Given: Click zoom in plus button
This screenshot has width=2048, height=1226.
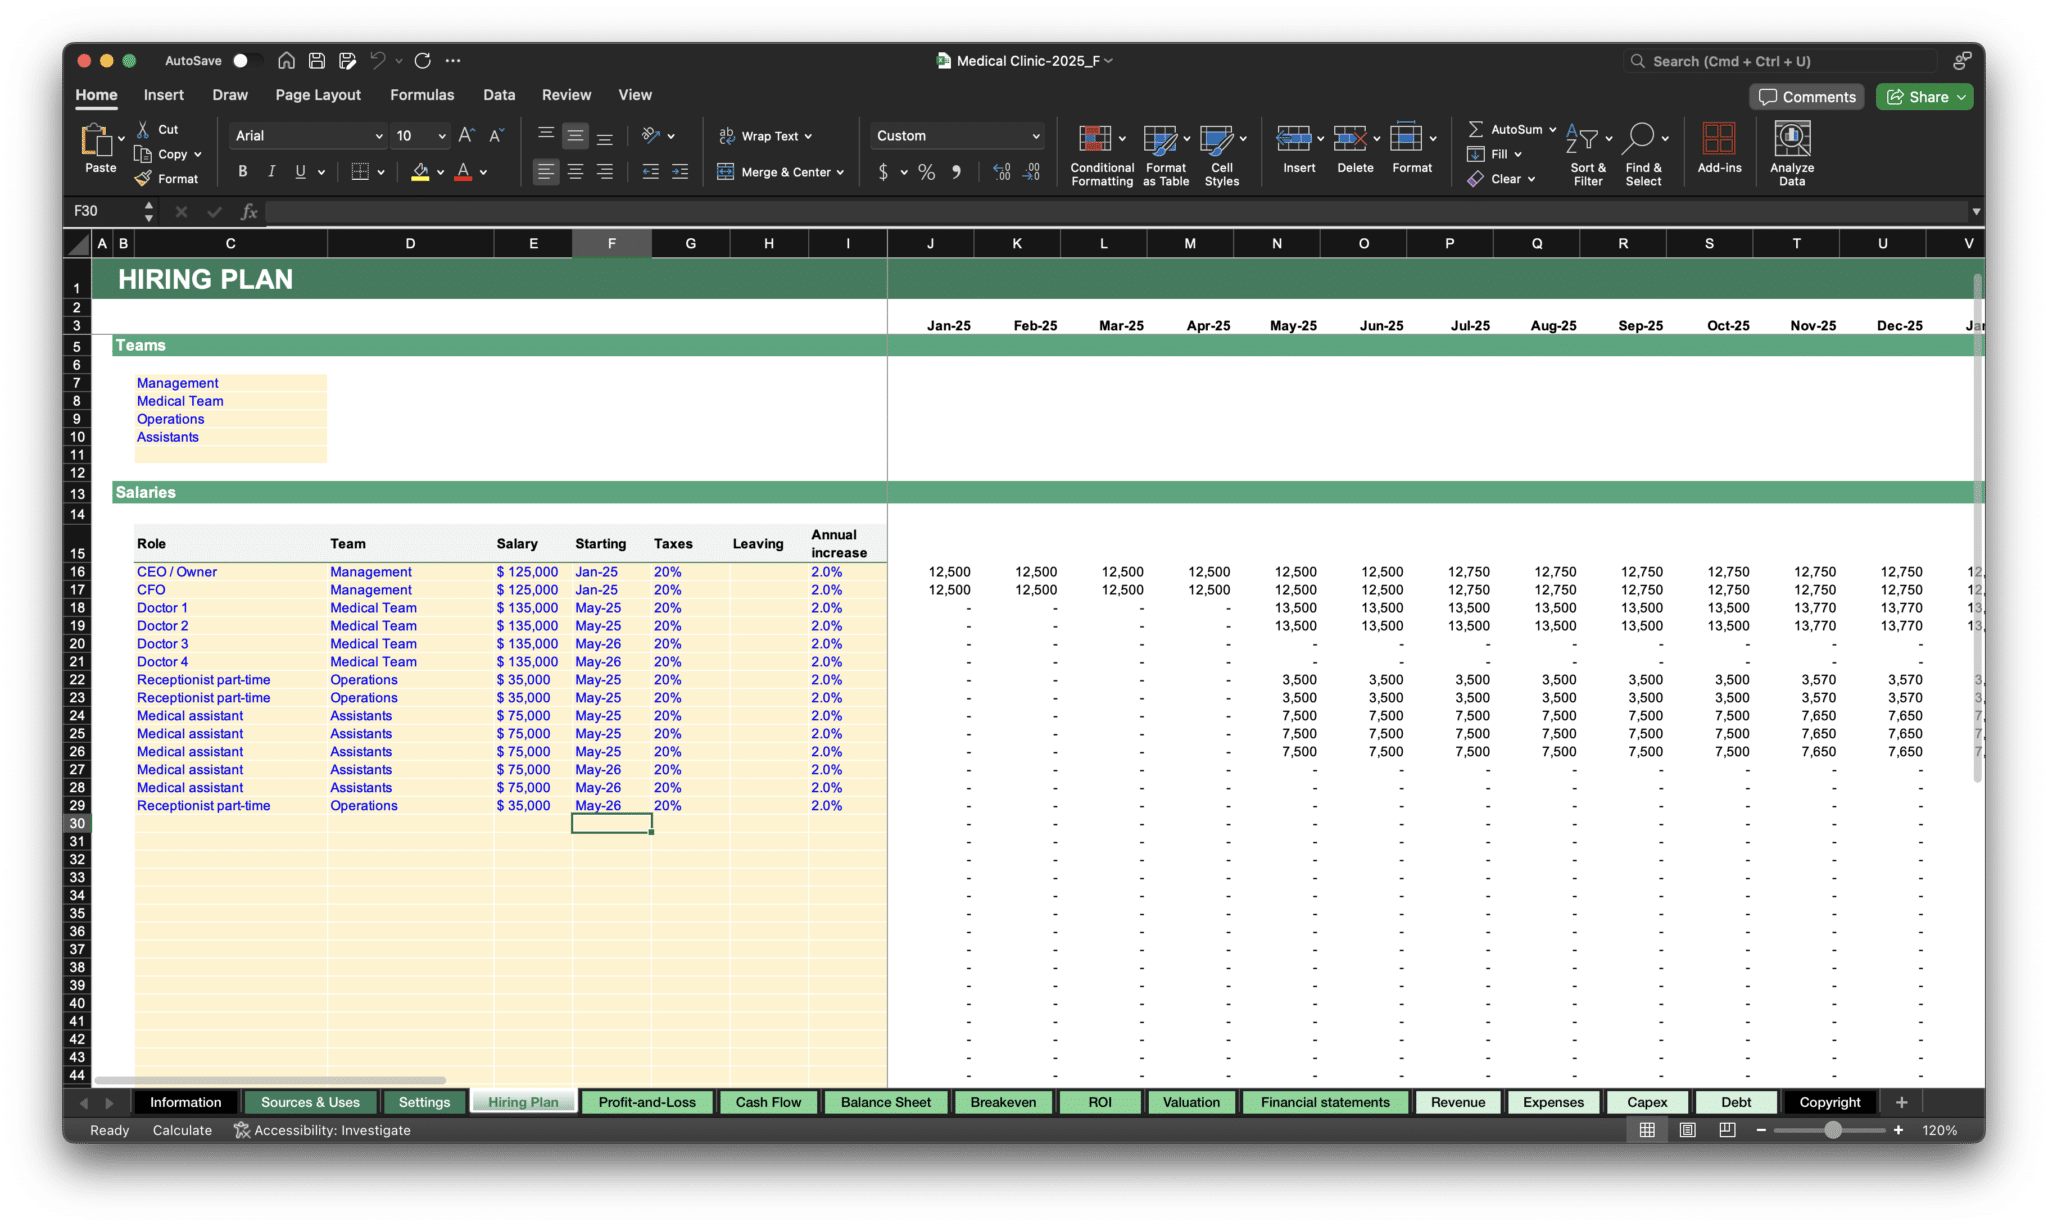Looking at the screenshot, I should (1898, 1130).
